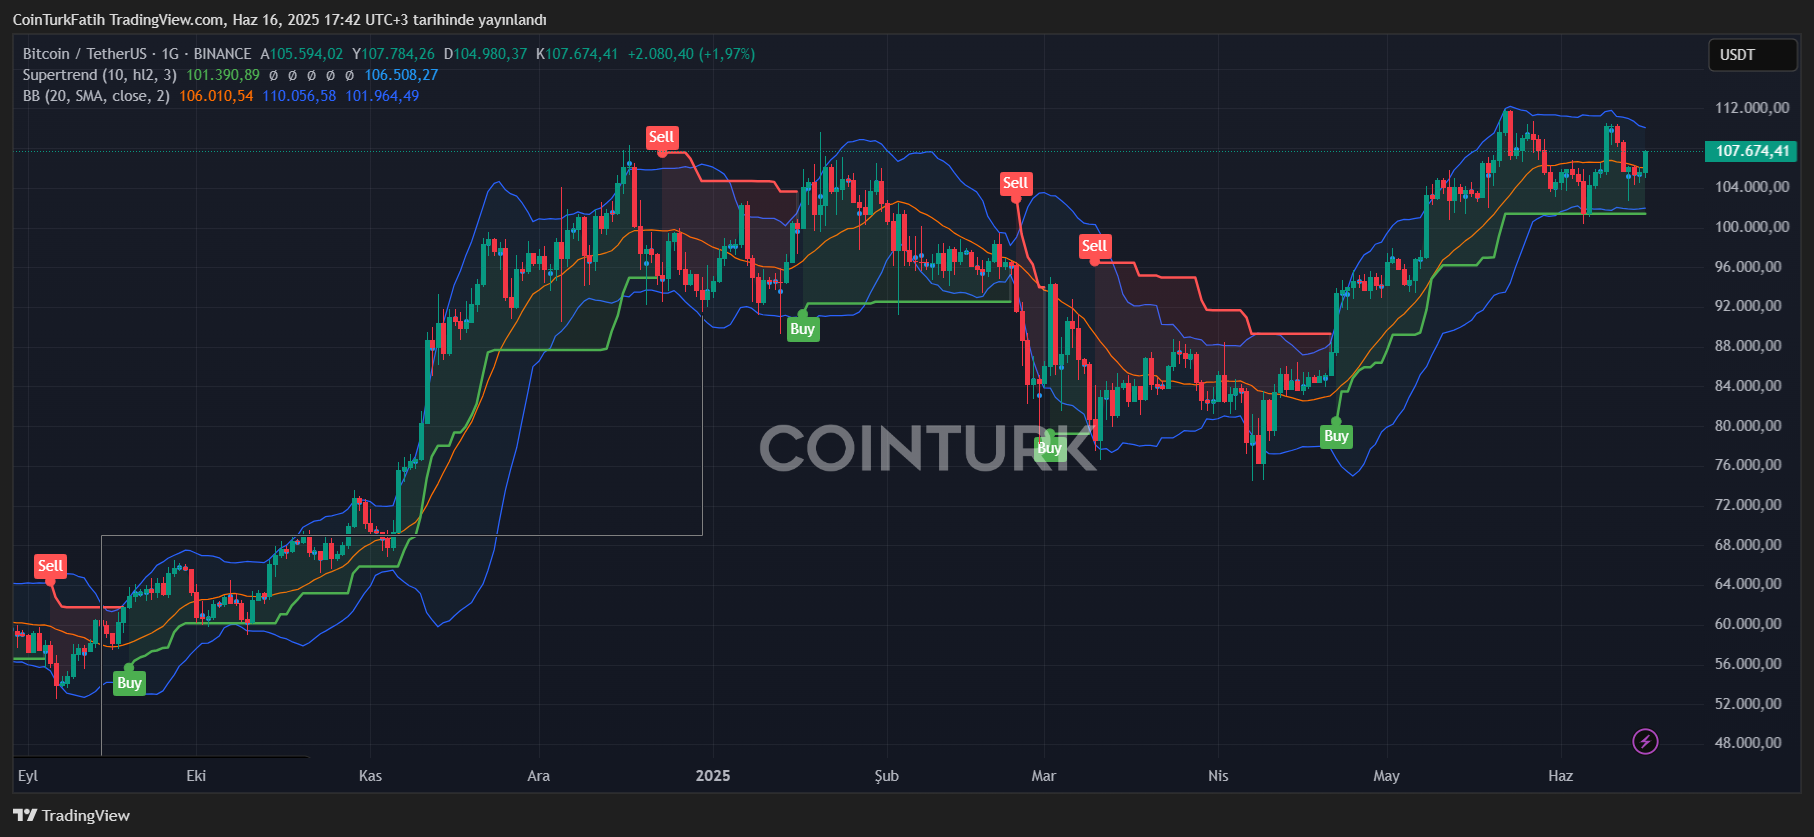Click the Nis label on the time axis
The height and width of the screenshot is (837, 1814).
coord(1218,776)
